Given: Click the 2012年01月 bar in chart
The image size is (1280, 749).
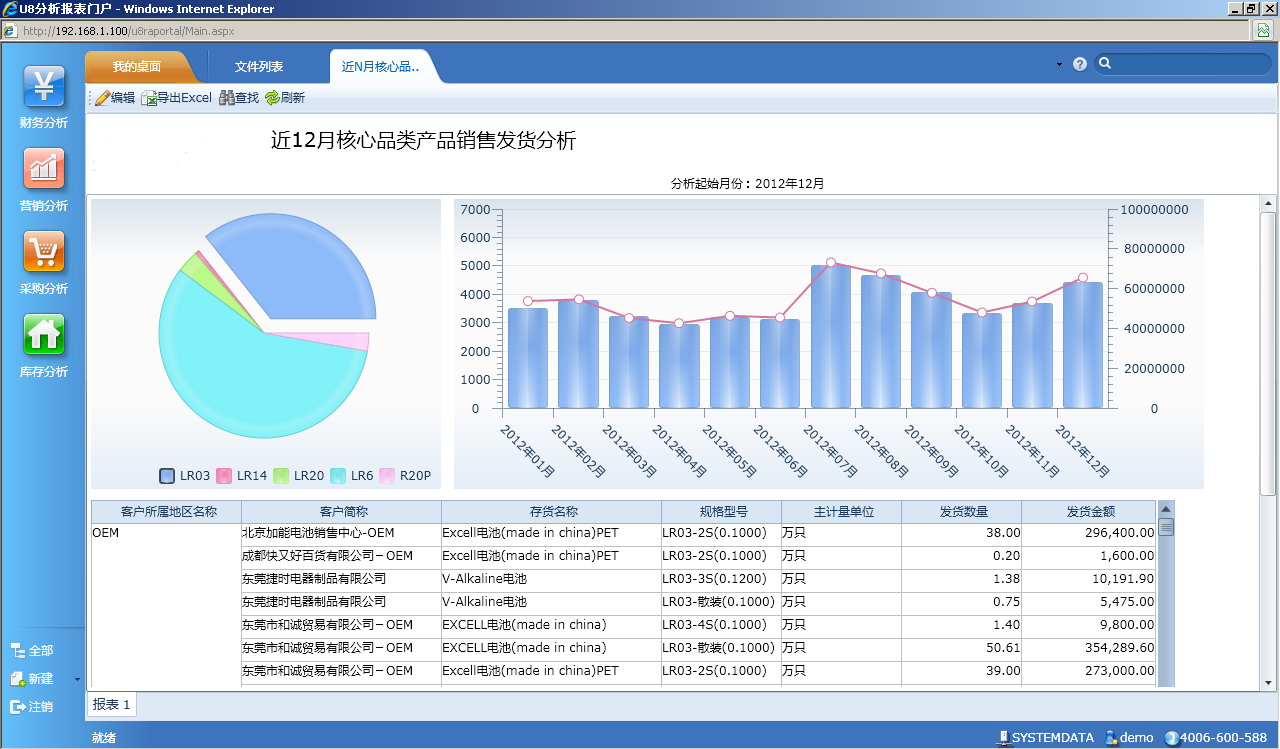Looking at the screenshot, I should click(x=528, y=358).
